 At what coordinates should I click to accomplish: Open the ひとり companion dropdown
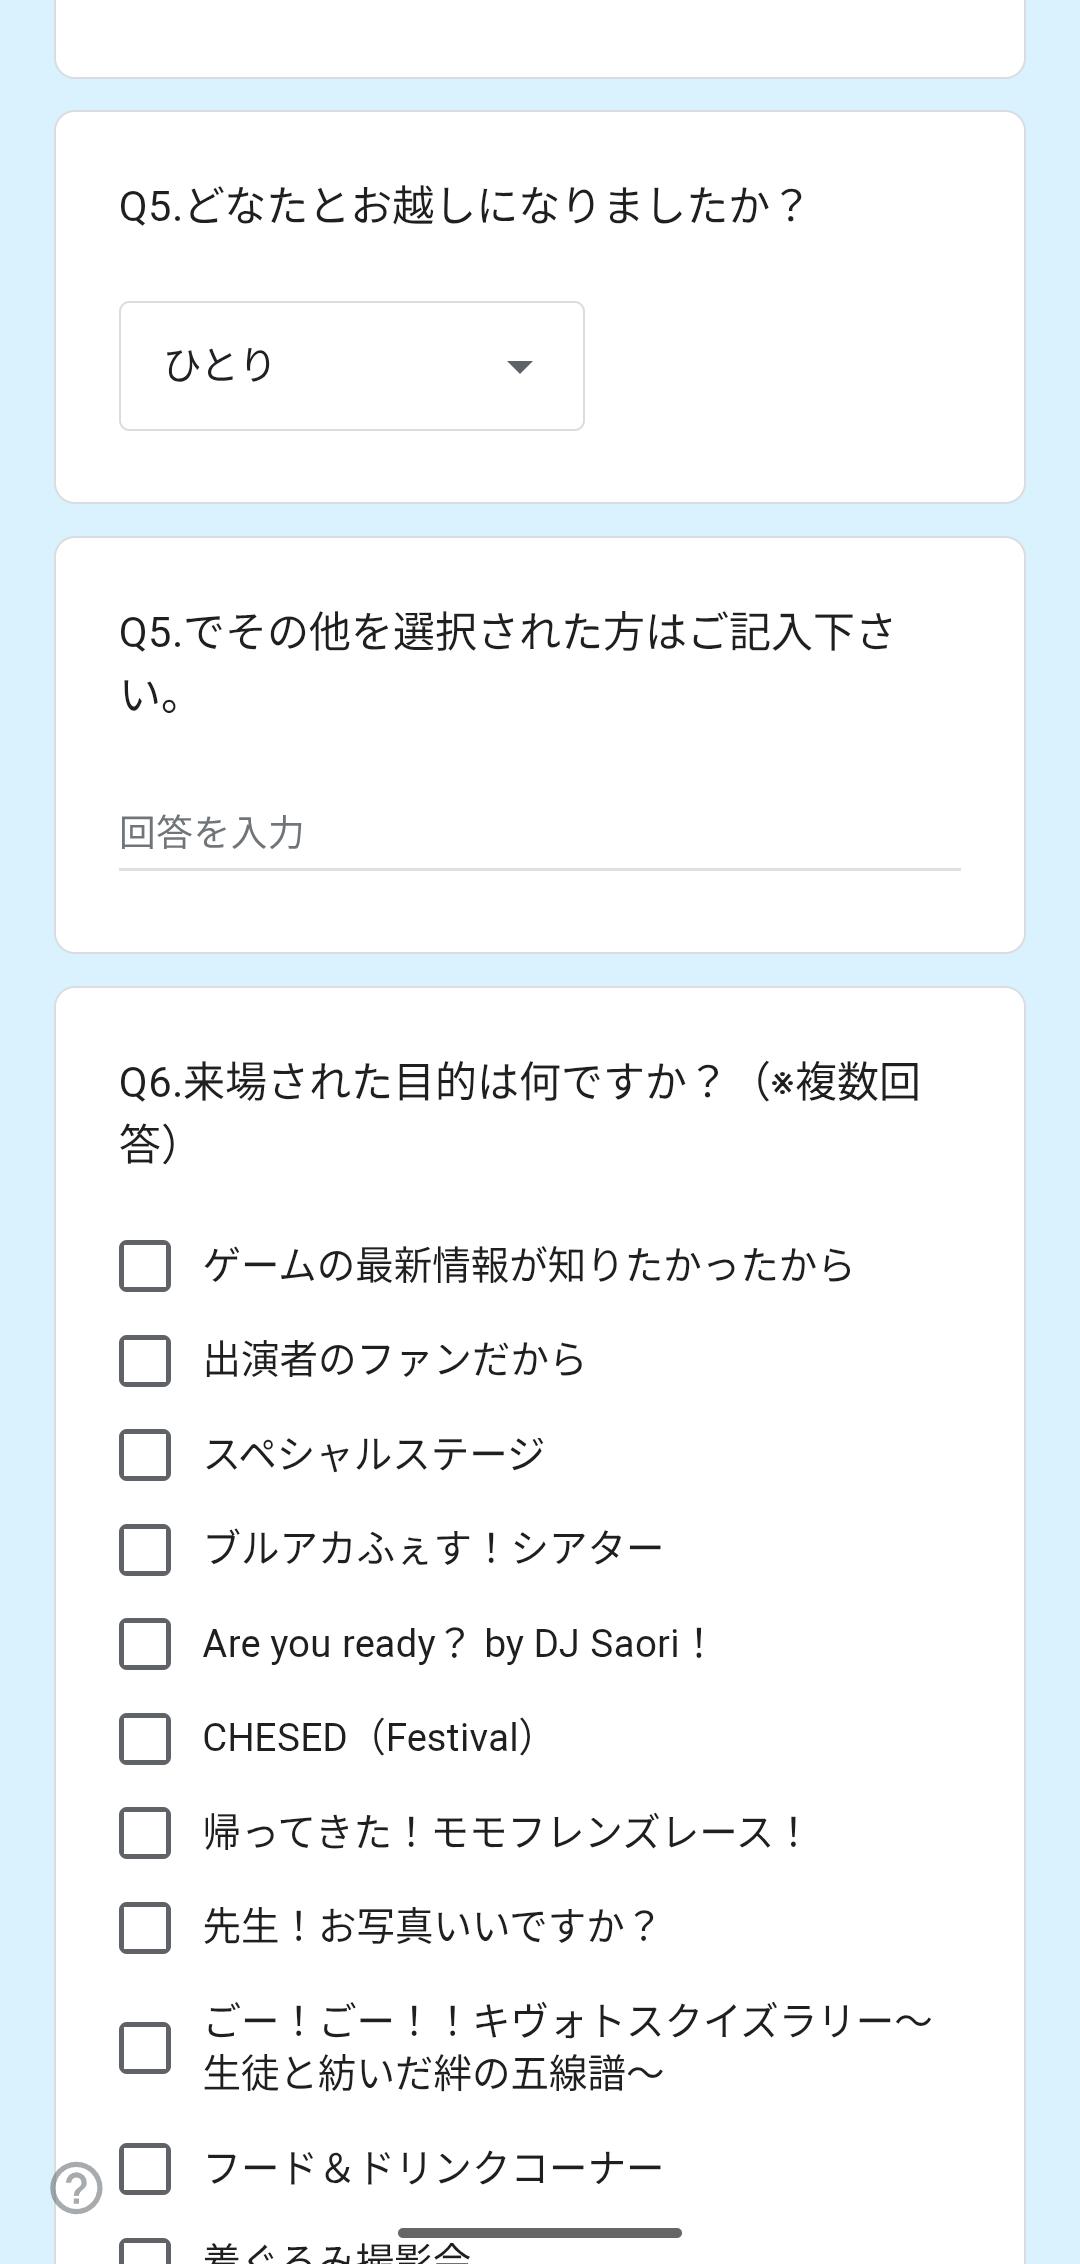coord(351,366)
